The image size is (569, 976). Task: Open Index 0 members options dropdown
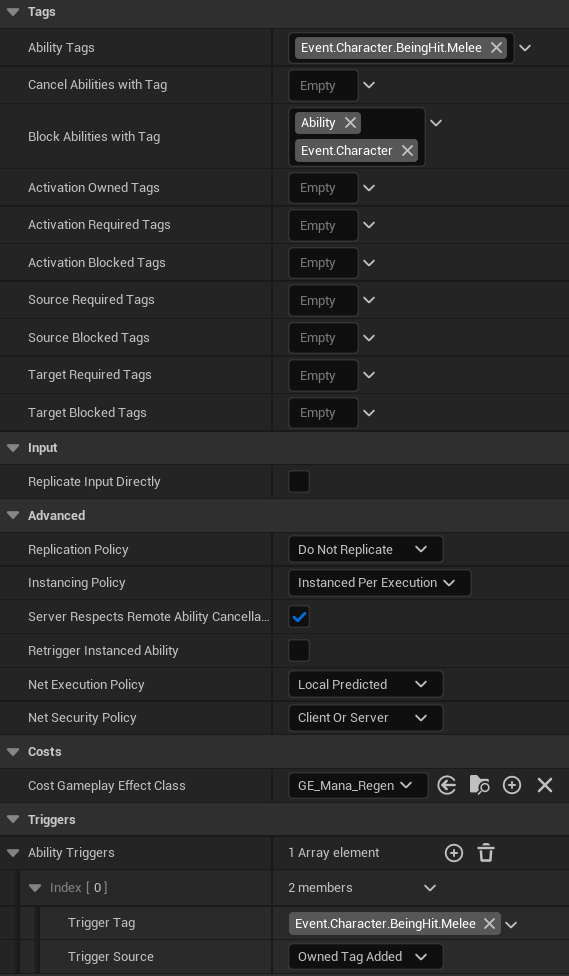click(430, 888)
